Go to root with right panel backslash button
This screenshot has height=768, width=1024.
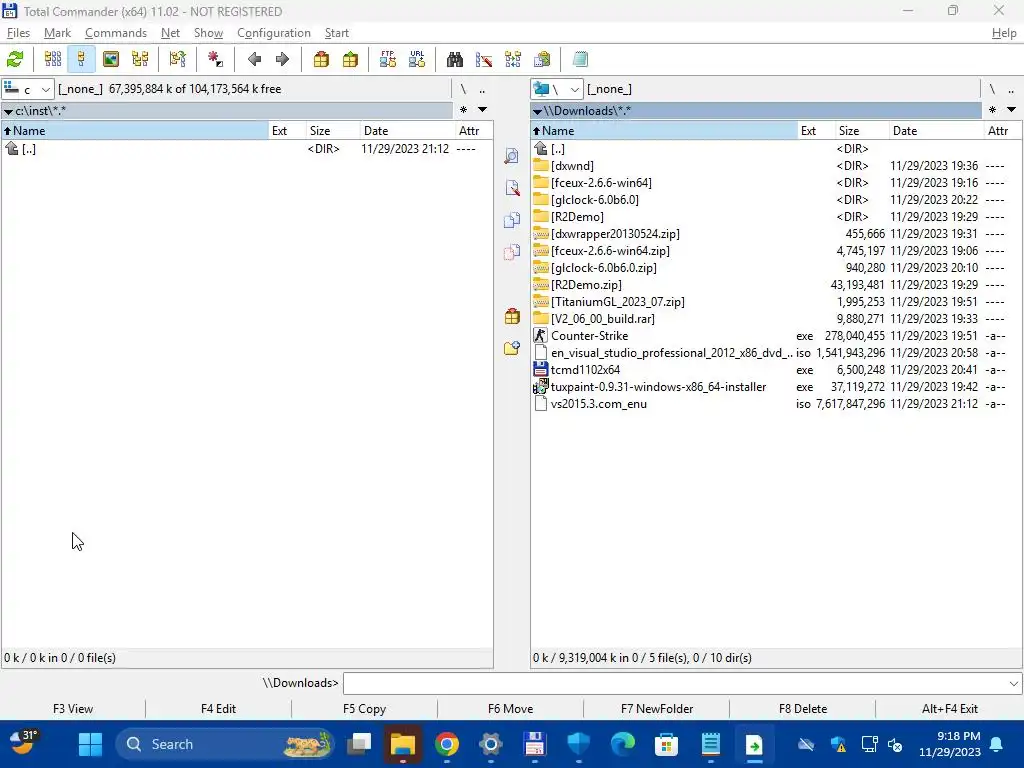click(x=992, y=89)
